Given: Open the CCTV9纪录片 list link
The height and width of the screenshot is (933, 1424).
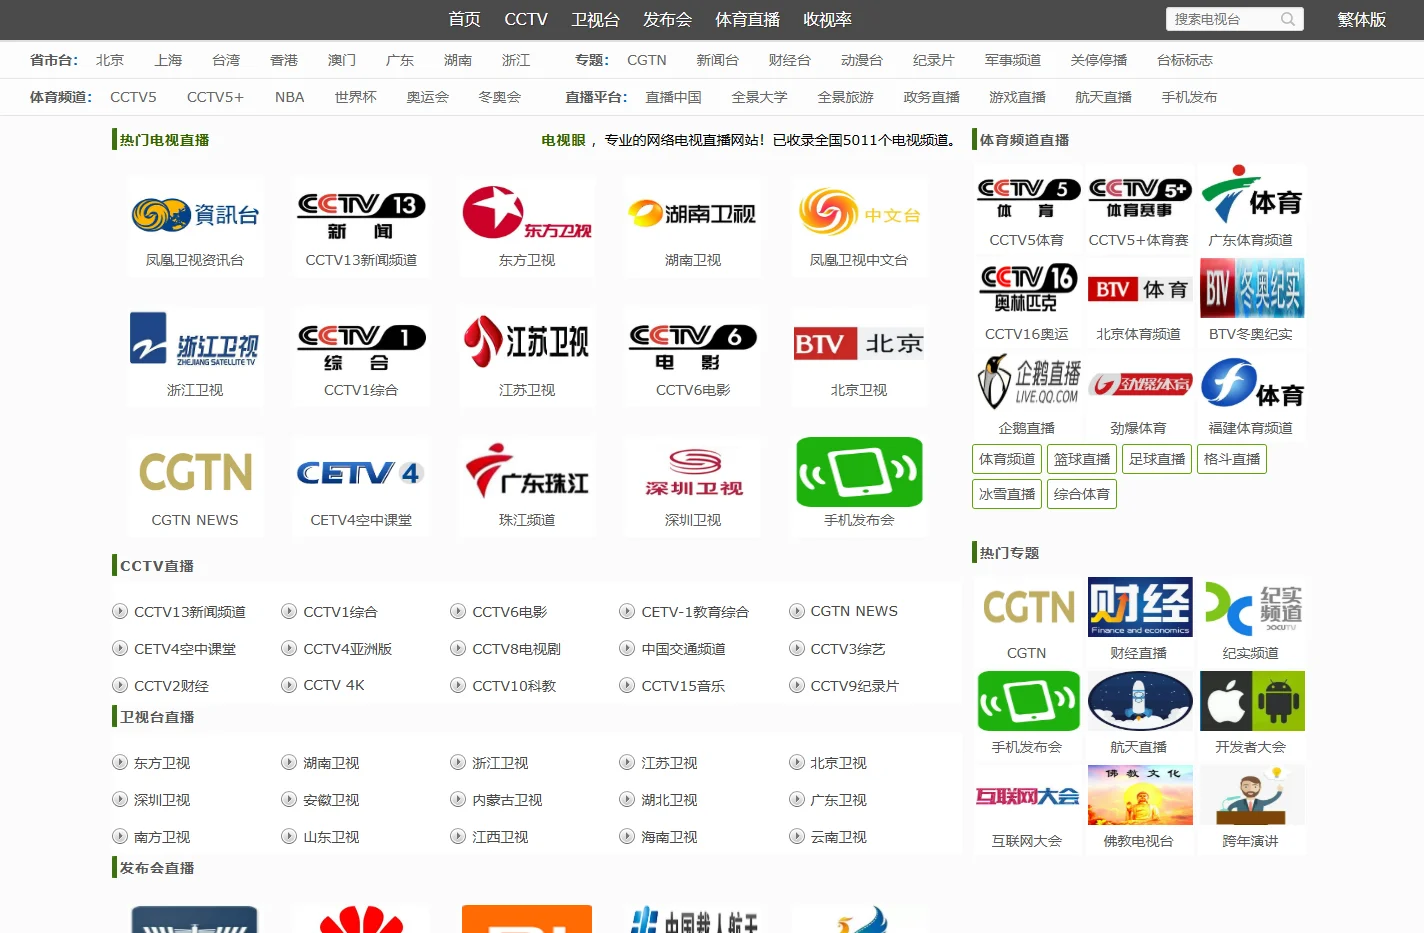Looking at the screenshot, I should (854, 686).
